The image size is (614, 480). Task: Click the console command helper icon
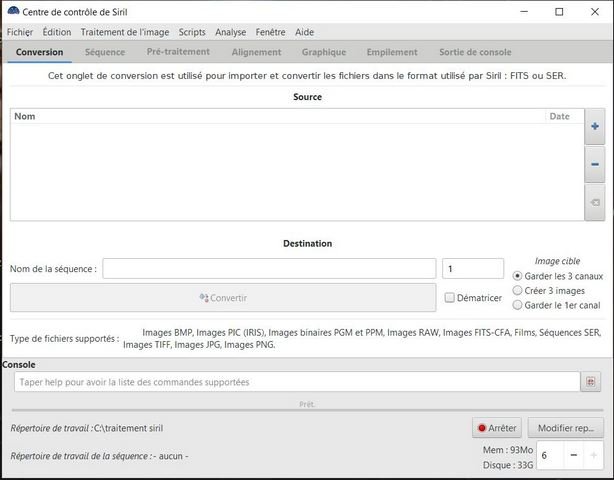click(591, 382)
